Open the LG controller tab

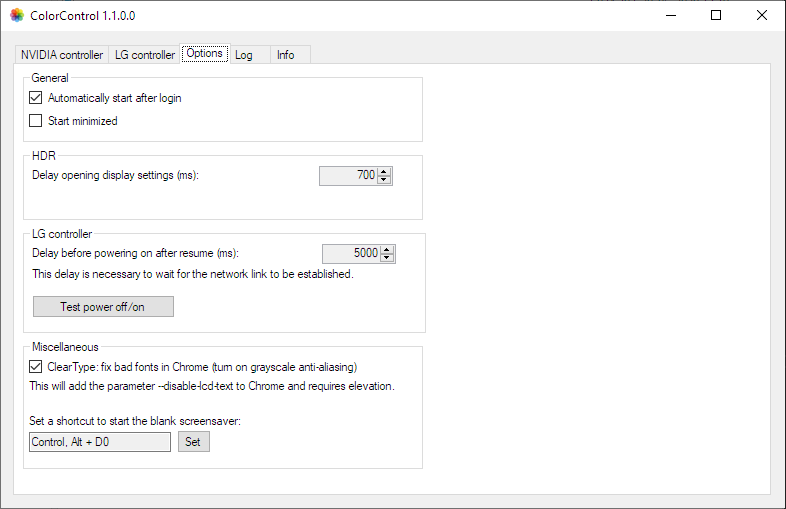point(145,55)
